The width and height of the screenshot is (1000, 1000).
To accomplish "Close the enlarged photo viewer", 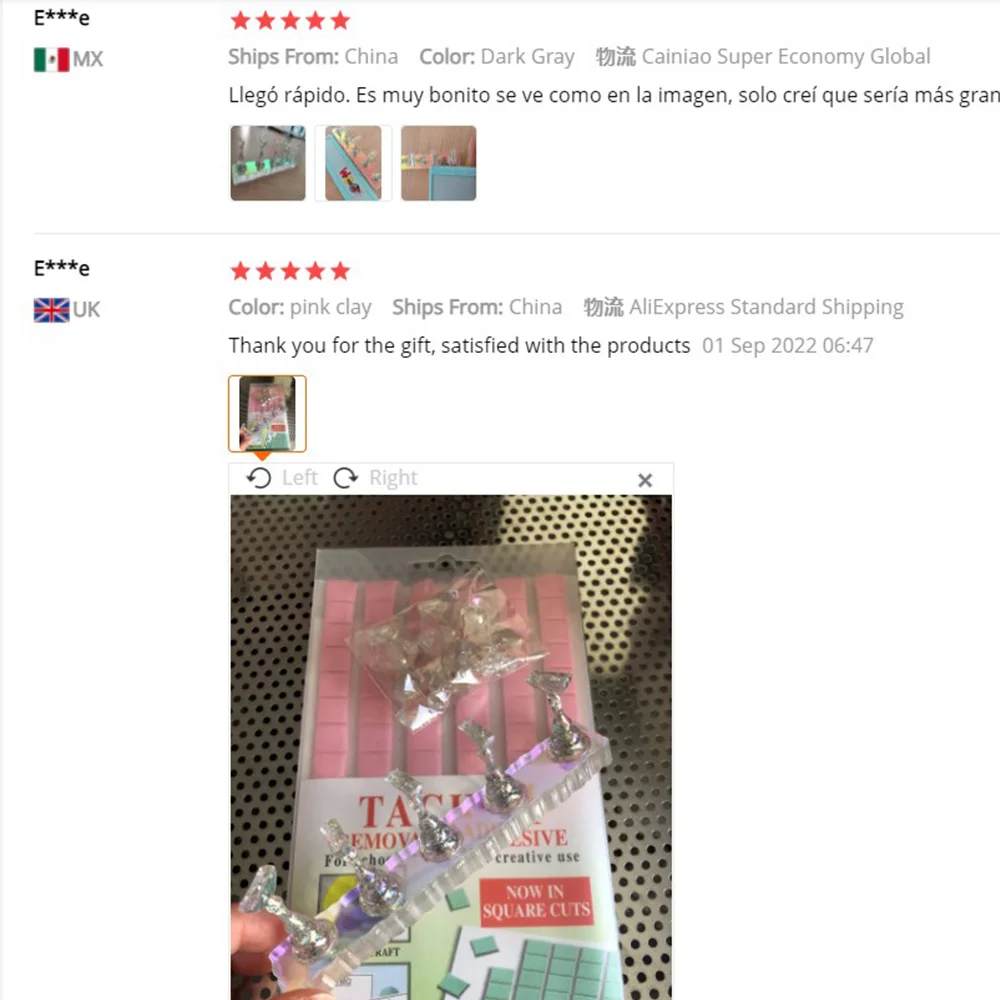I will coord(645,480).
